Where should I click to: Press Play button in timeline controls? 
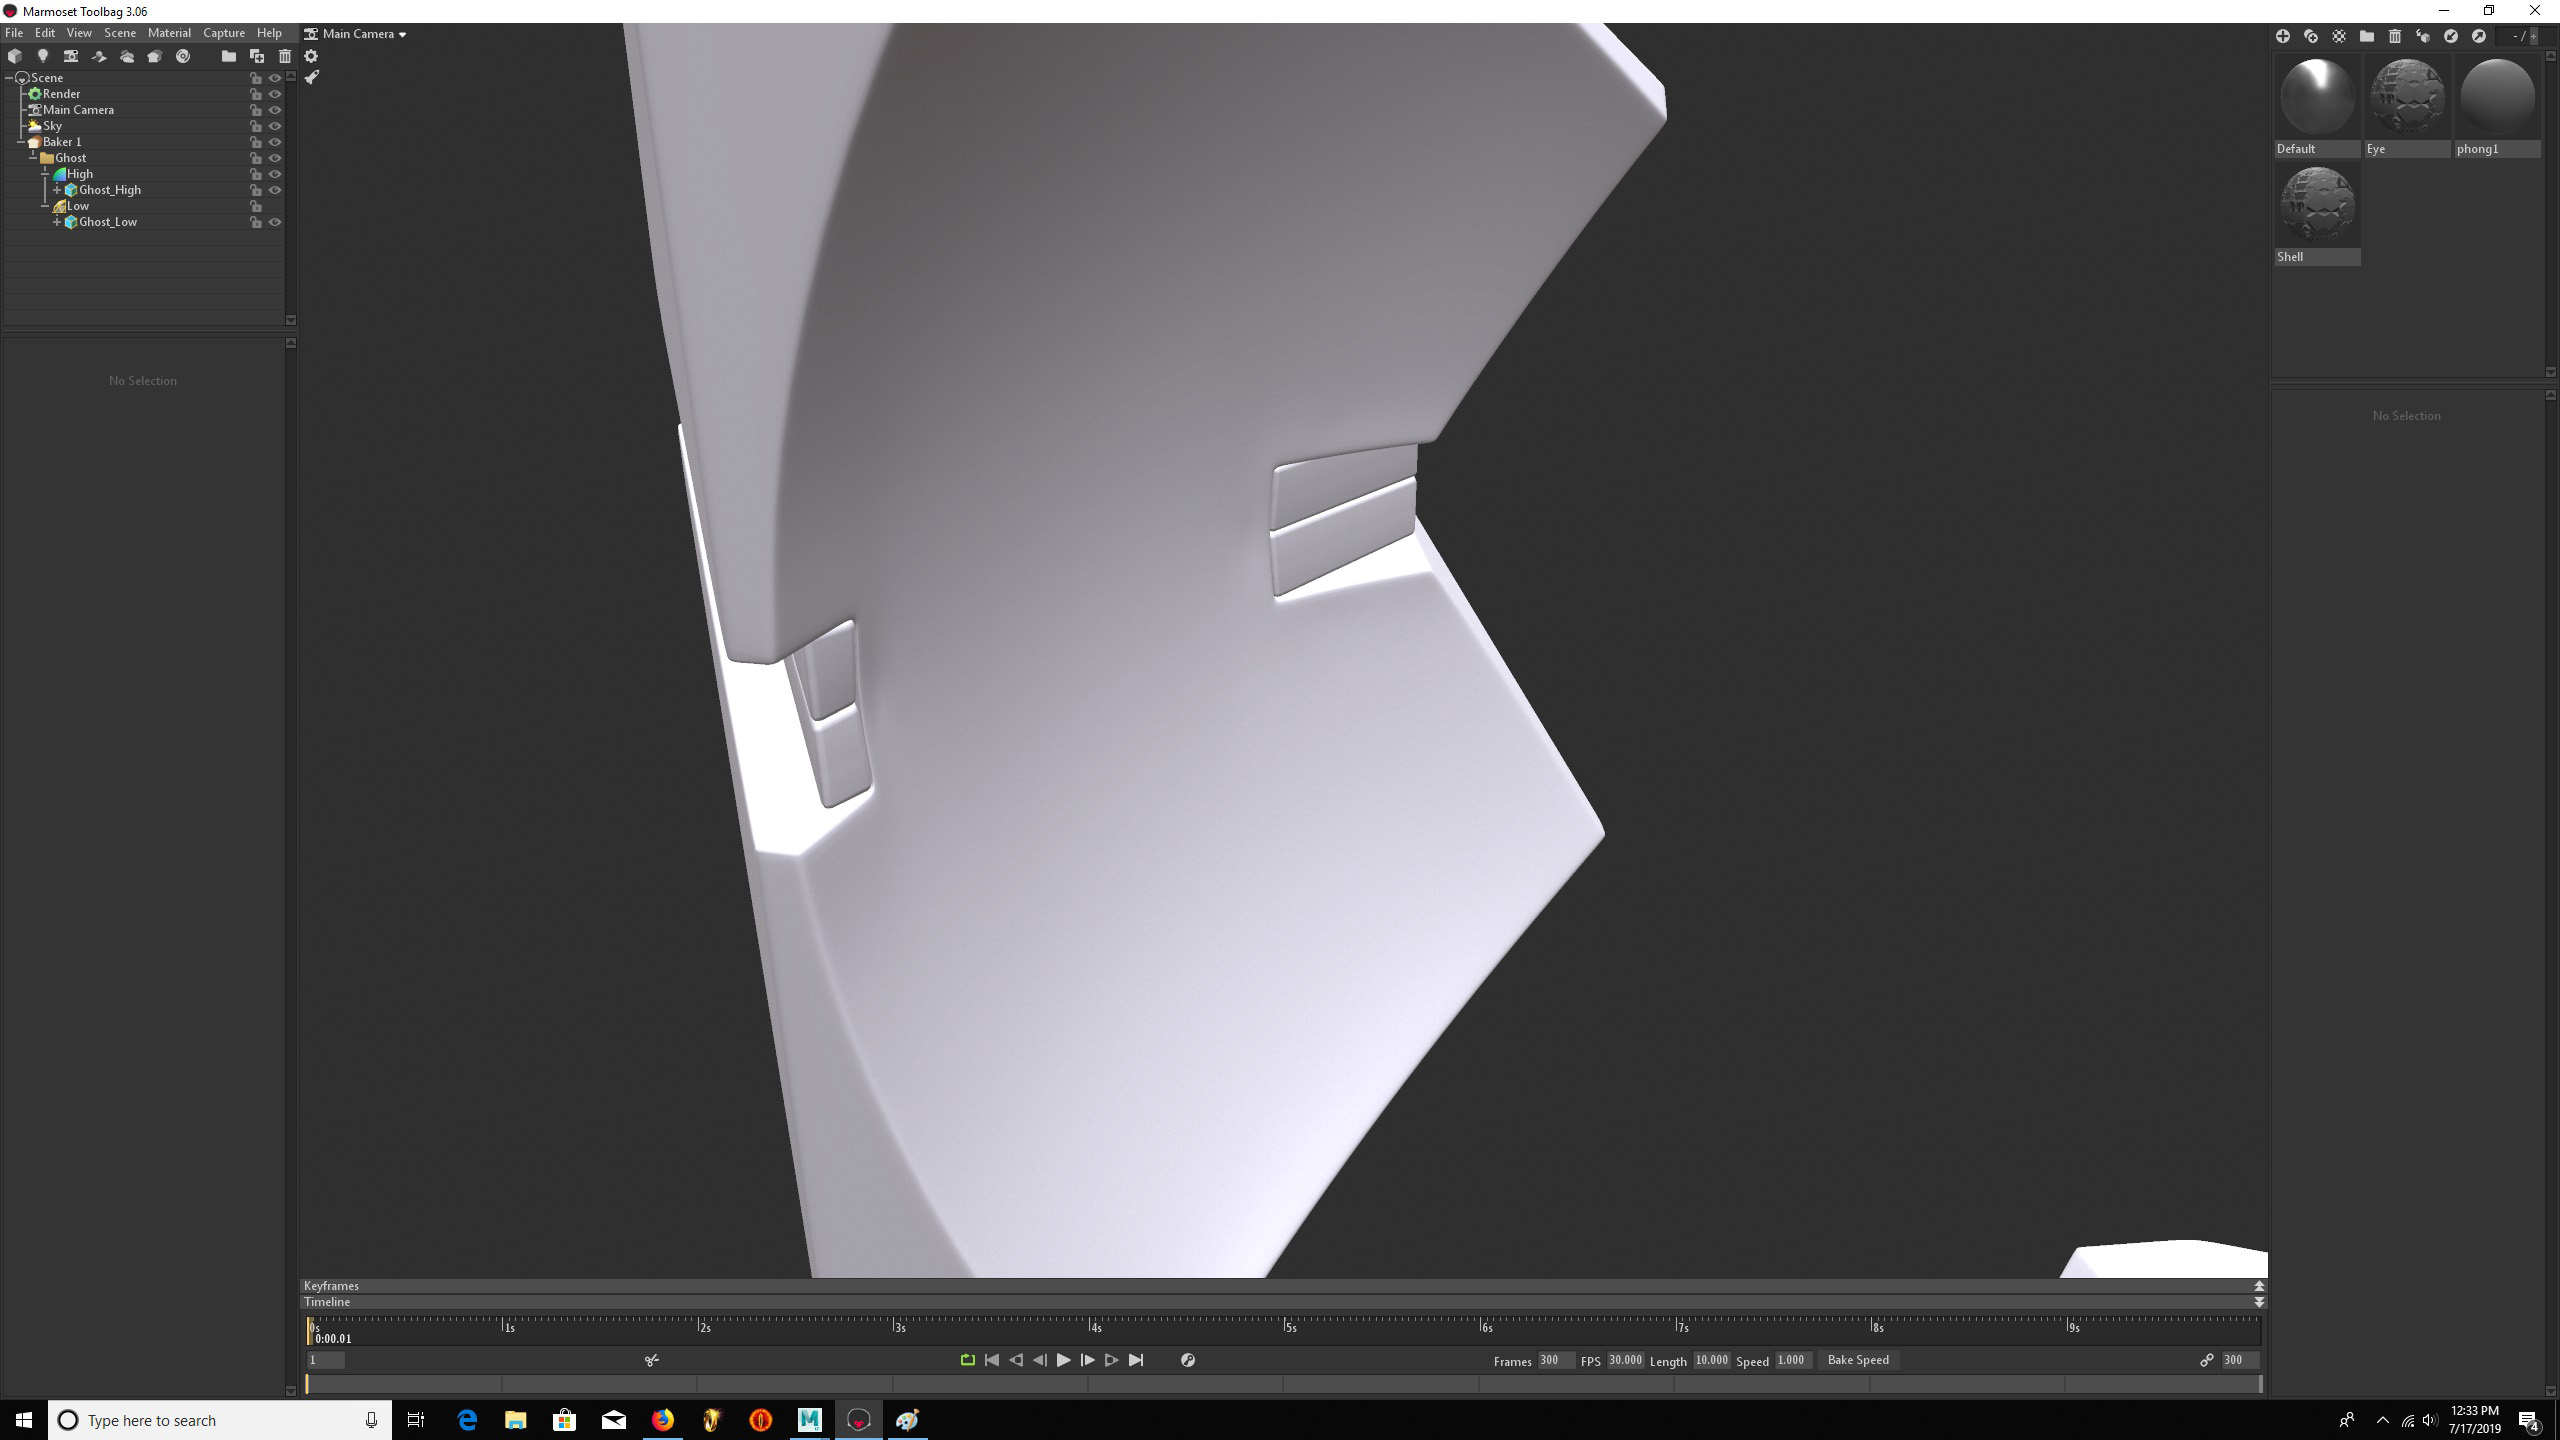pos(1064,1359)
